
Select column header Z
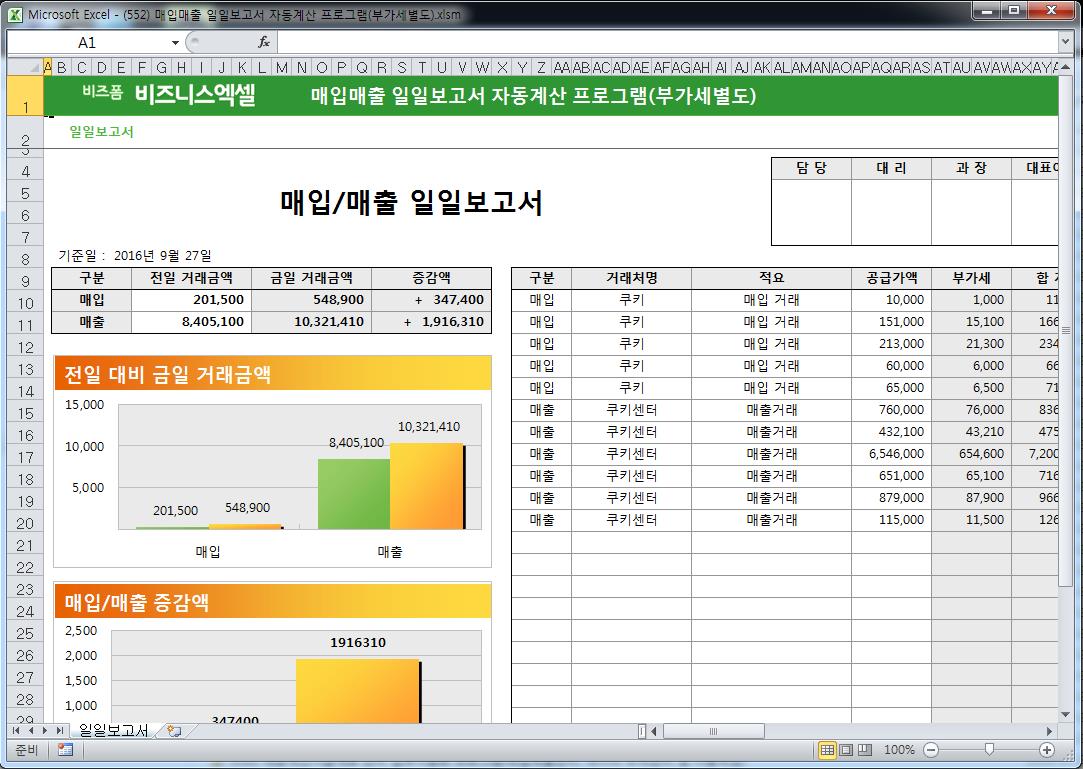541,68
